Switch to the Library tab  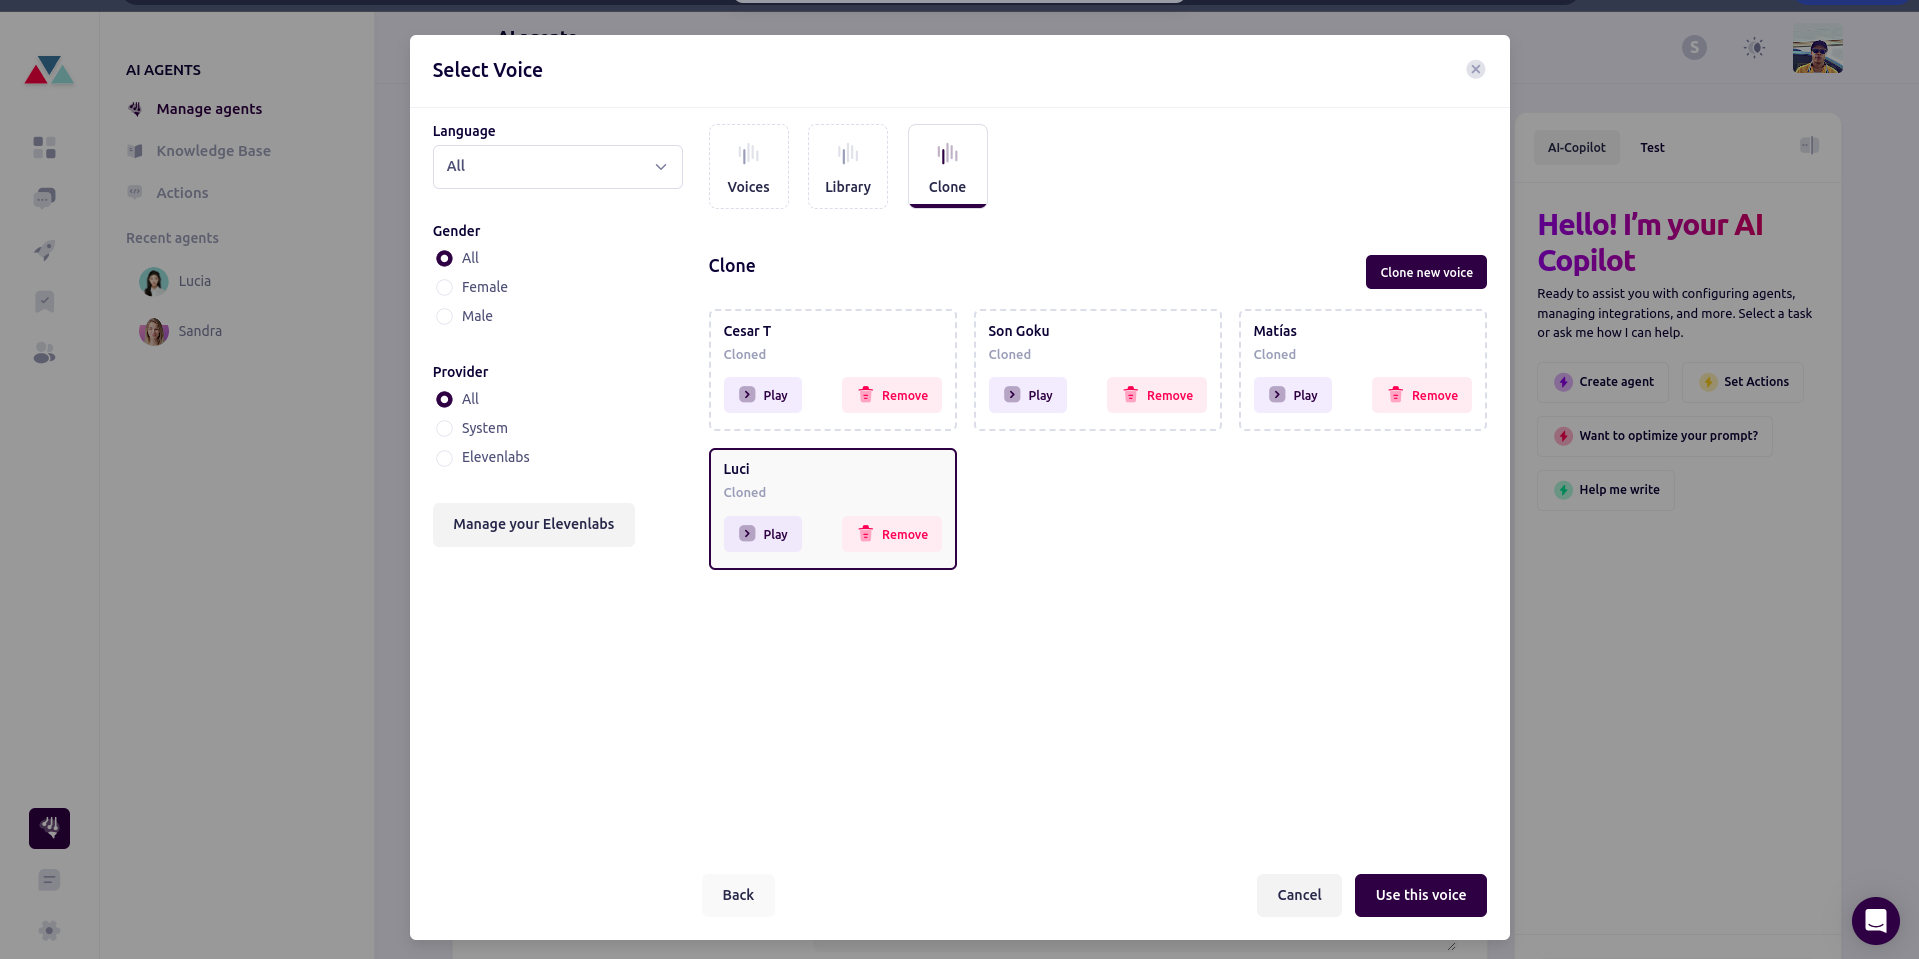point(847,166)
